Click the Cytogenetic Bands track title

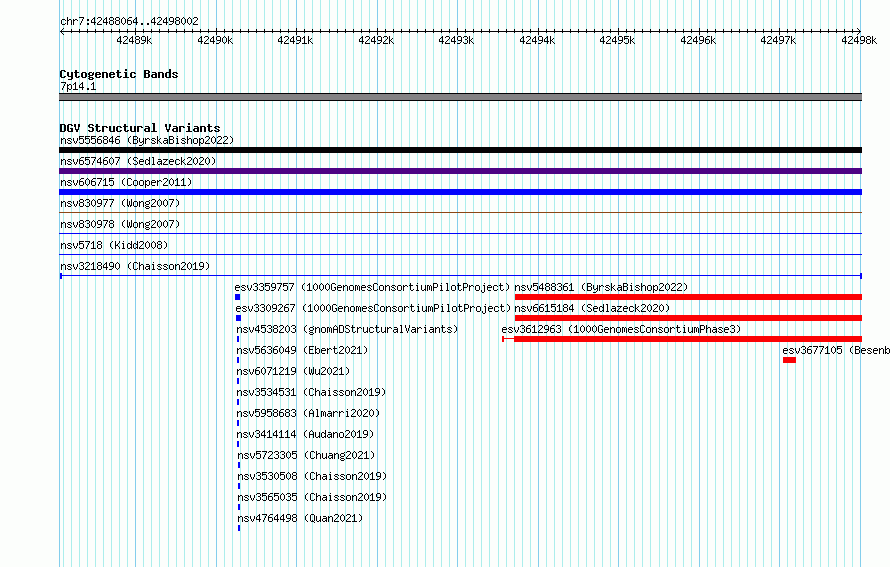(x=119, y=74)
